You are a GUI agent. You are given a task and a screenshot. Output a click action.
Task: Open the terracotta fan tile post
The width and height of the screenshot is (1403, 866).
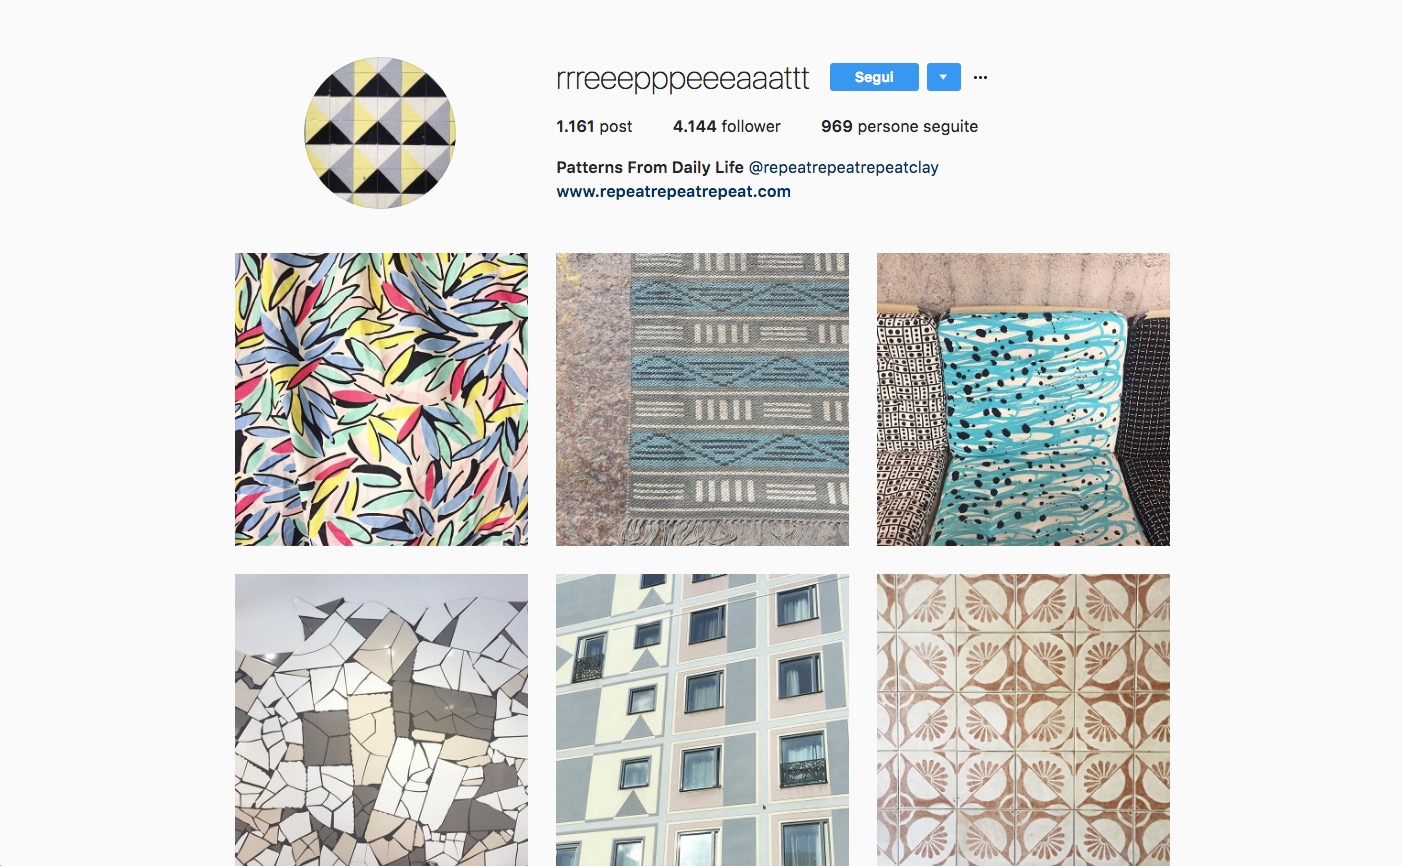tap(1023, 720)
